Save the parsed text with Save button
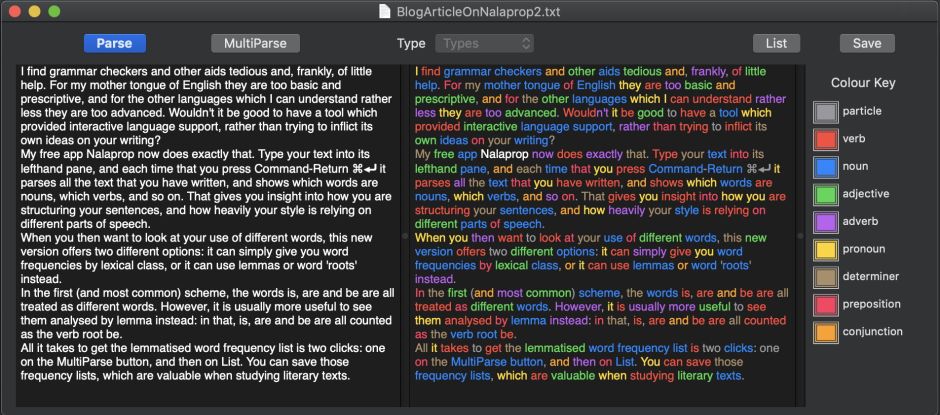The width and height of the screenshot is (940, 415). pyautogui.click(x=867, y=43)
